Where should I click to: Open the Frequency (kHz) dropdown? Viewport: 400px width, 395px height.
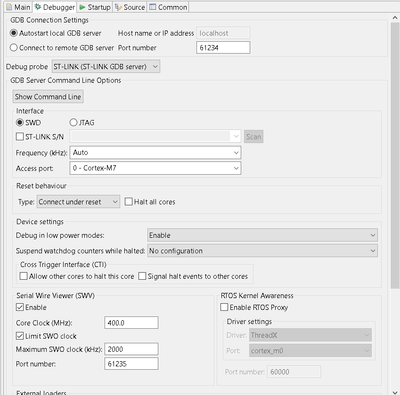point(155,152)
